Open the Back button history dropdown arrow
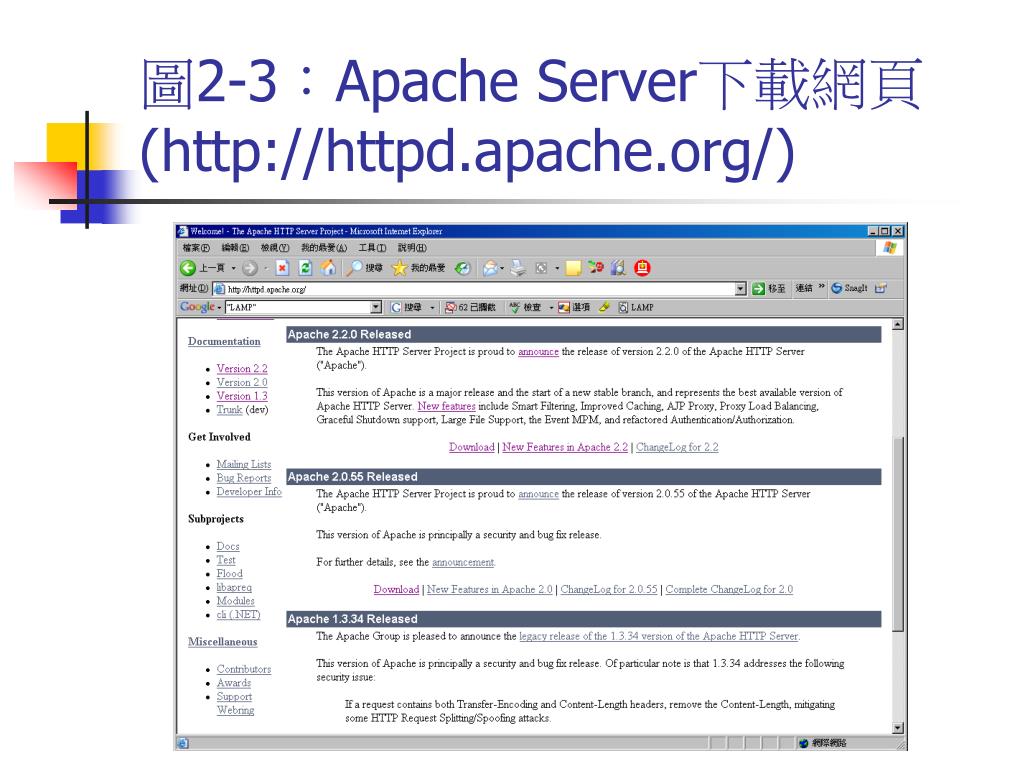 (x=233, y=268)
